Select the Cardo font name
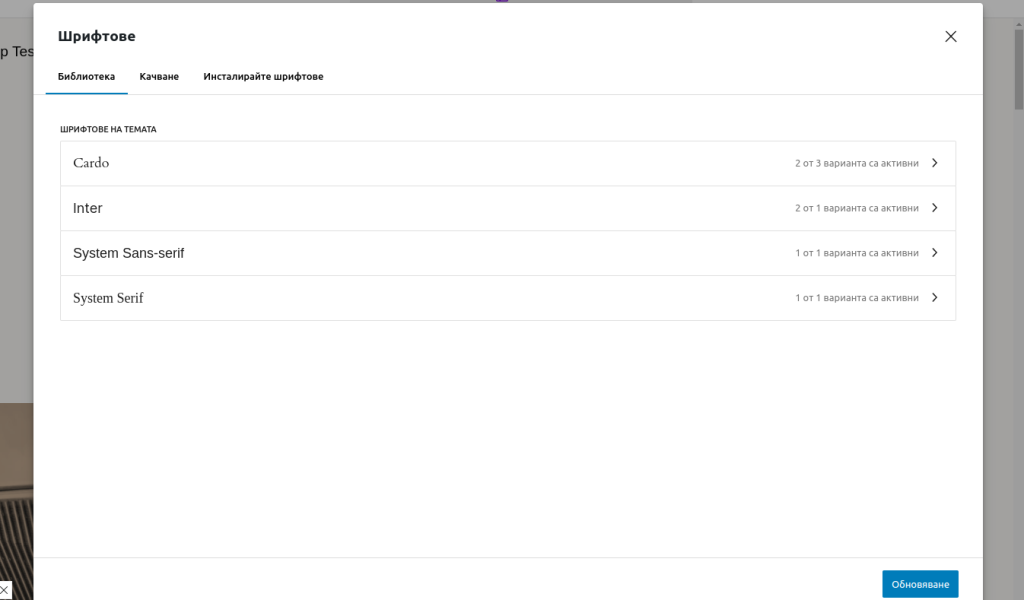 tap(91, 163)
